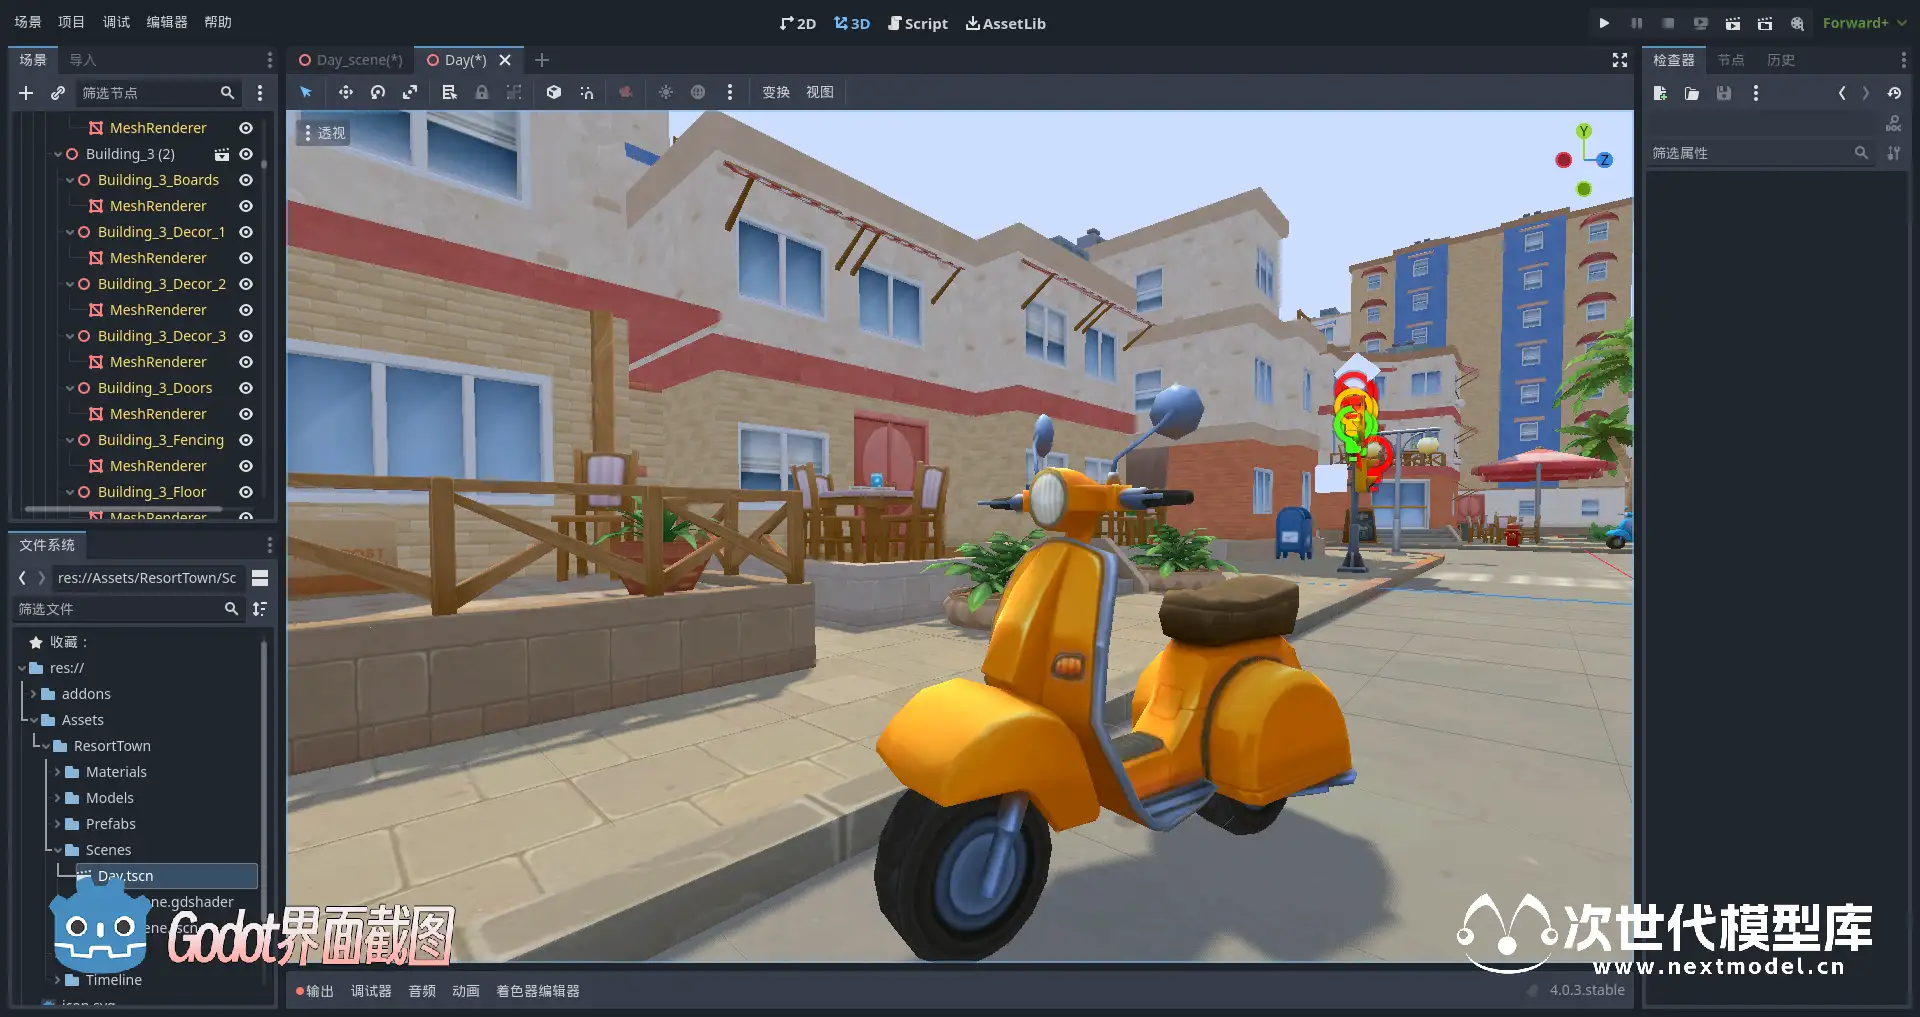Toggle visibility of Building_3_Doors
The width and height of the screenshot is (1920, 1017).
point(246,388)
